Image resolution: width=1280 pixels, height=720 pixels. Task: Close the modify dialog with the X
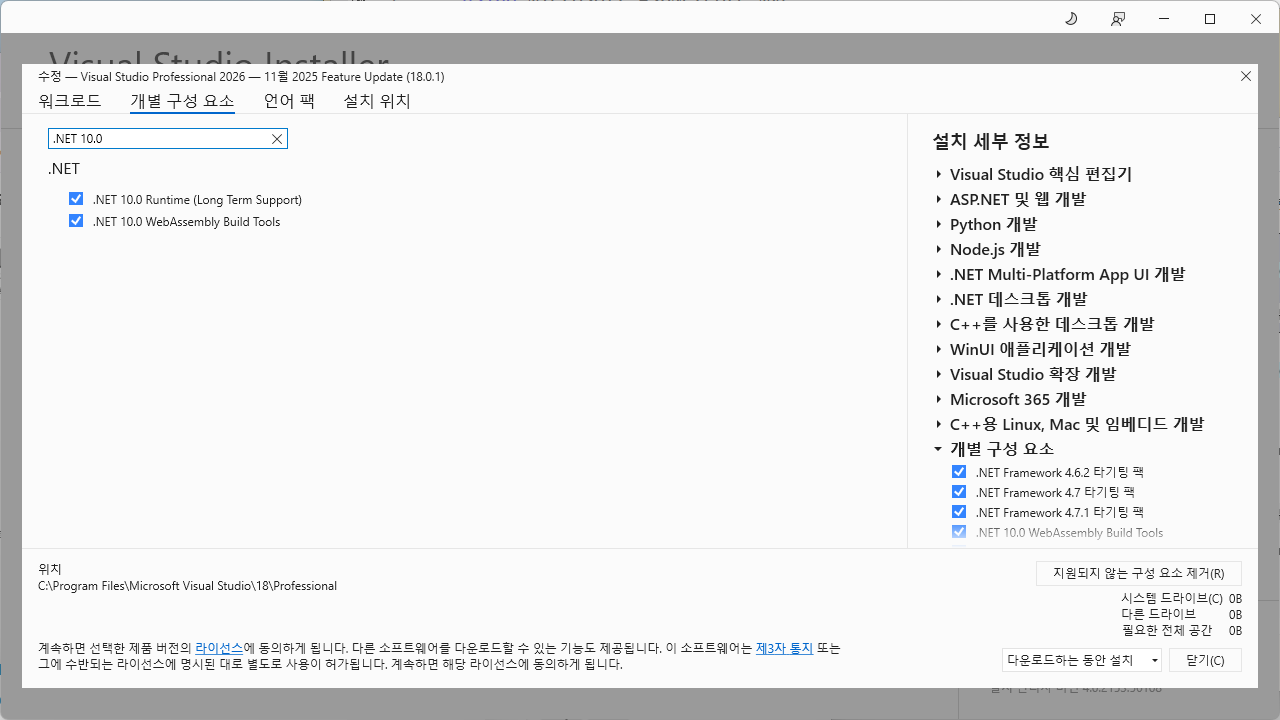(x=1246, y=76)
